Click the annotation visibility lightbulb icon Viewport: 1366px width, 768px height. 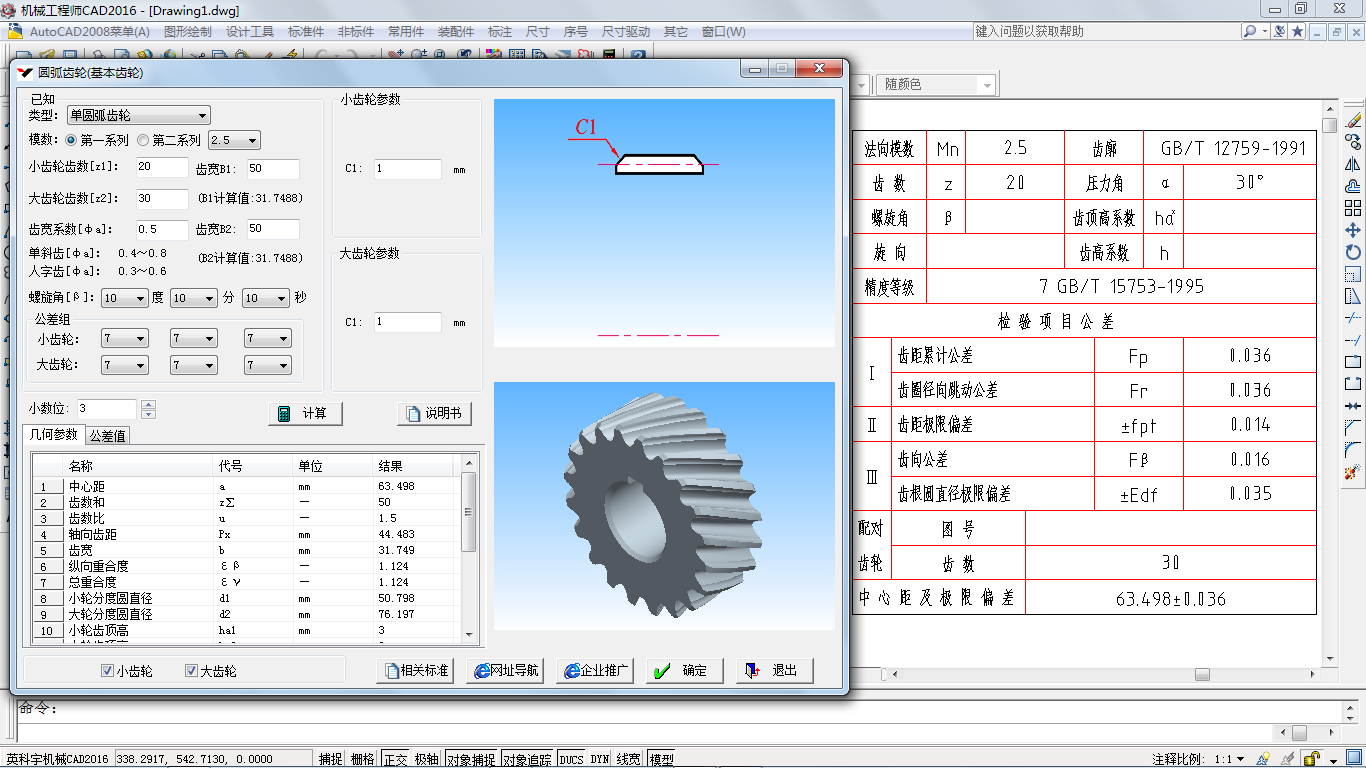coord(1264,759)
